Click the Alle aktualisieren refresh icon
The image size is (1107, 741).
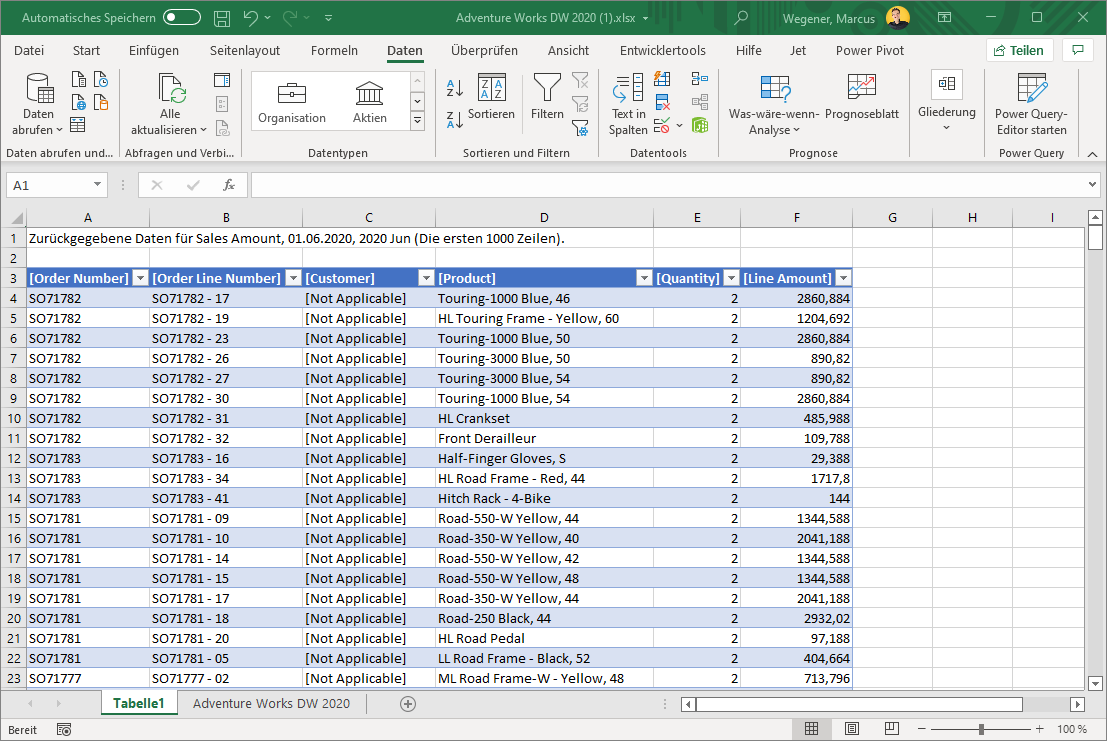coord(172,88)
